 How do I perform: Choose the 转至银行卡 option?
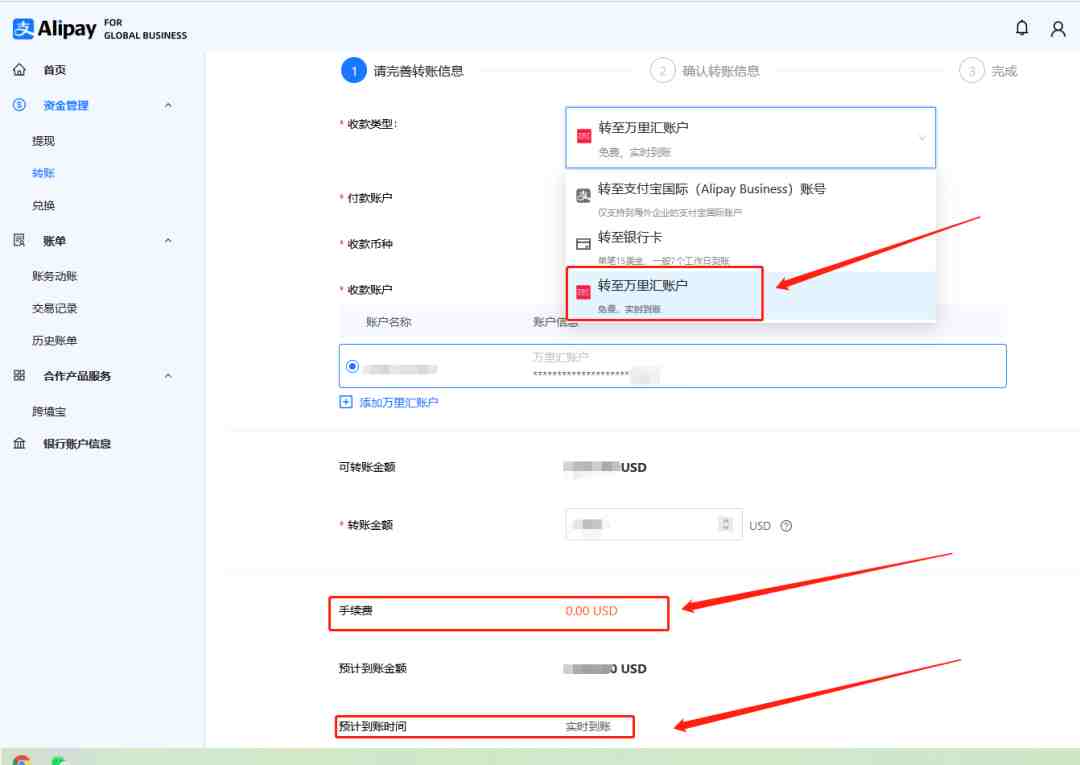(x=750, y=246)
